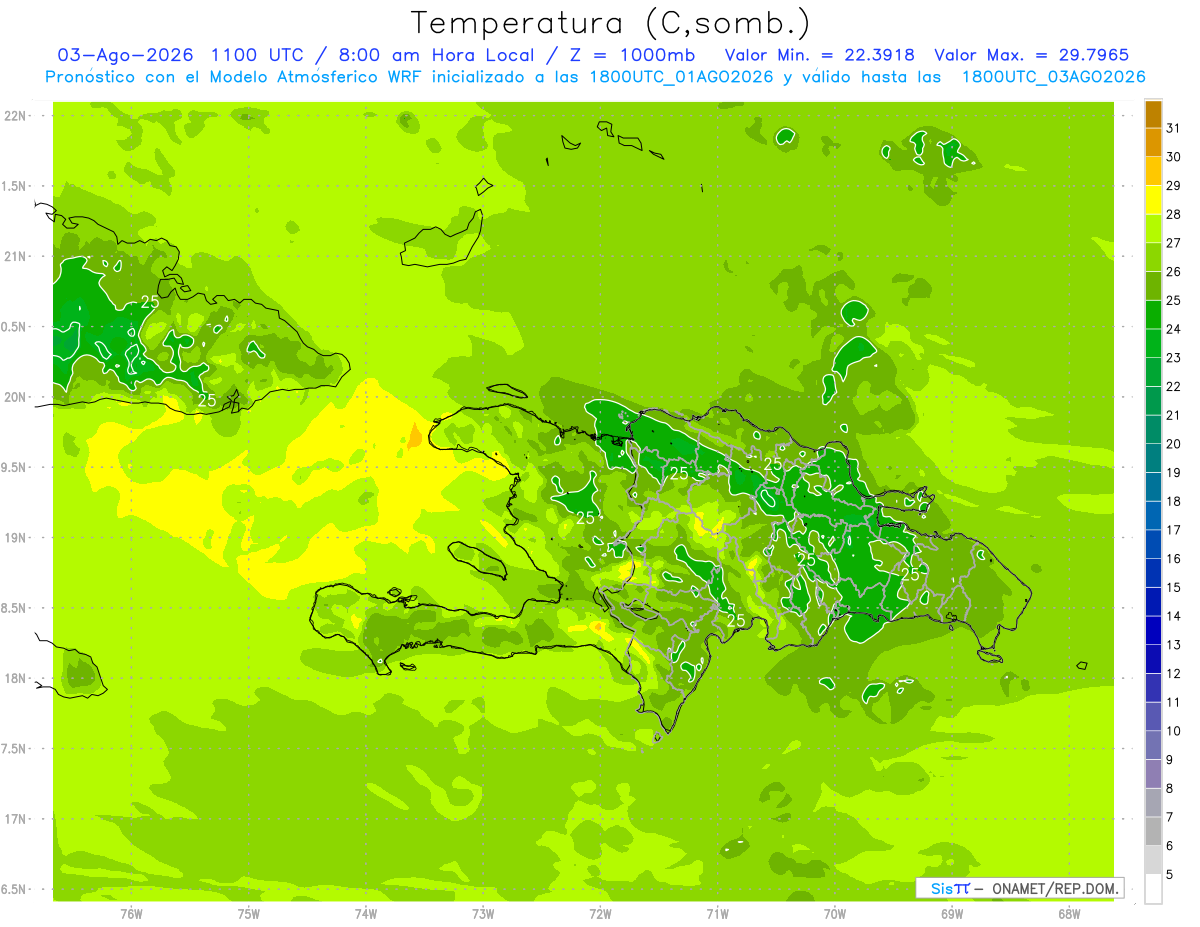1200x927 pixels.
Task: Click the ONAMET/REP.DOM. credit label
Action: (1055, 888)
